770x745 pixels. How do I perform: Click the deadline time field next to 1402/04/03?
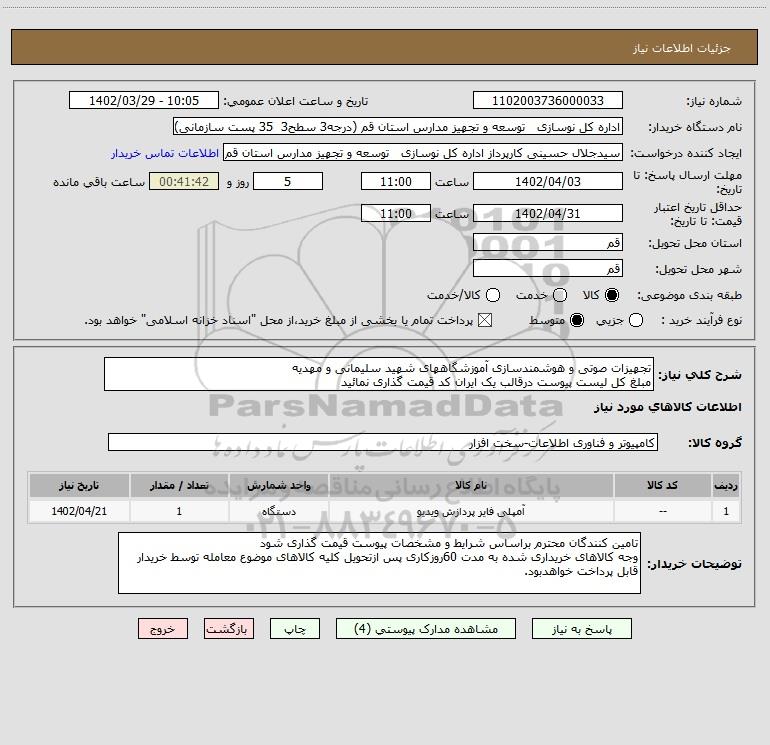[396, 182]
